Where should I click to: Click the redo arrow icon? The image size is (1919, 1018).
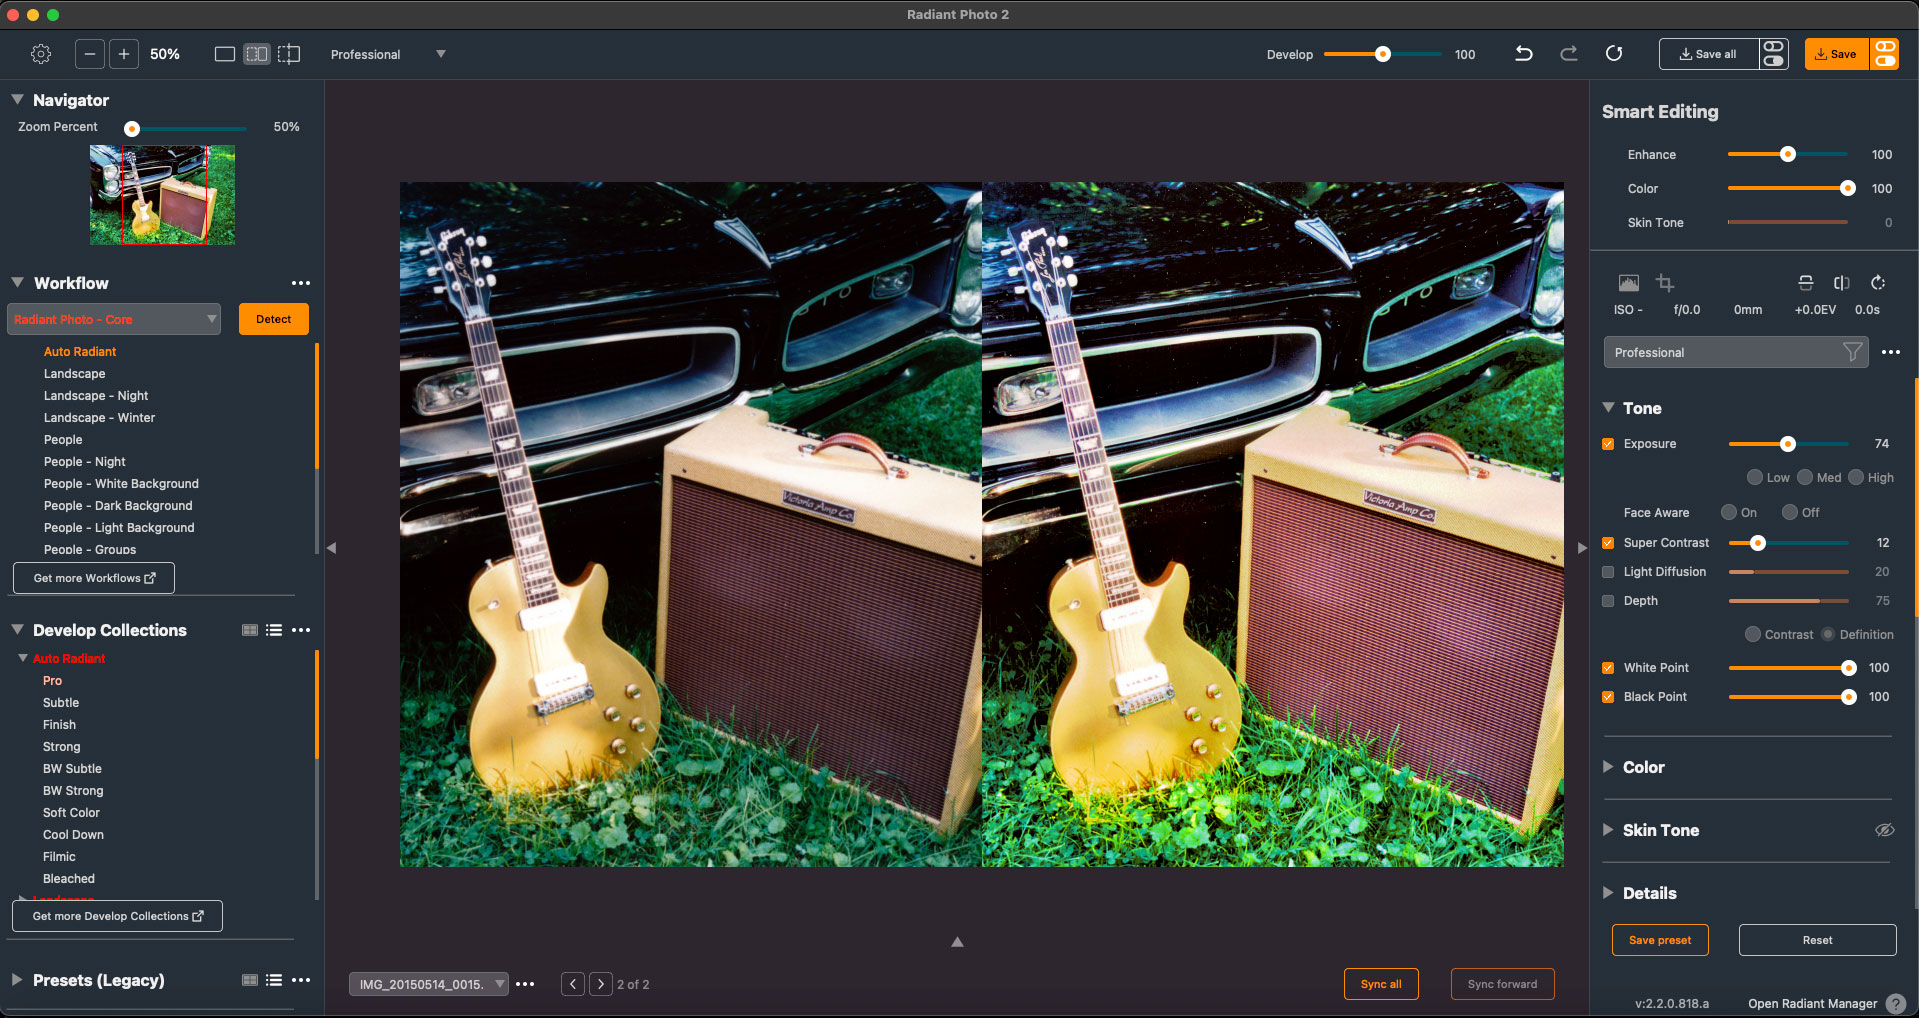point(1568,54)
